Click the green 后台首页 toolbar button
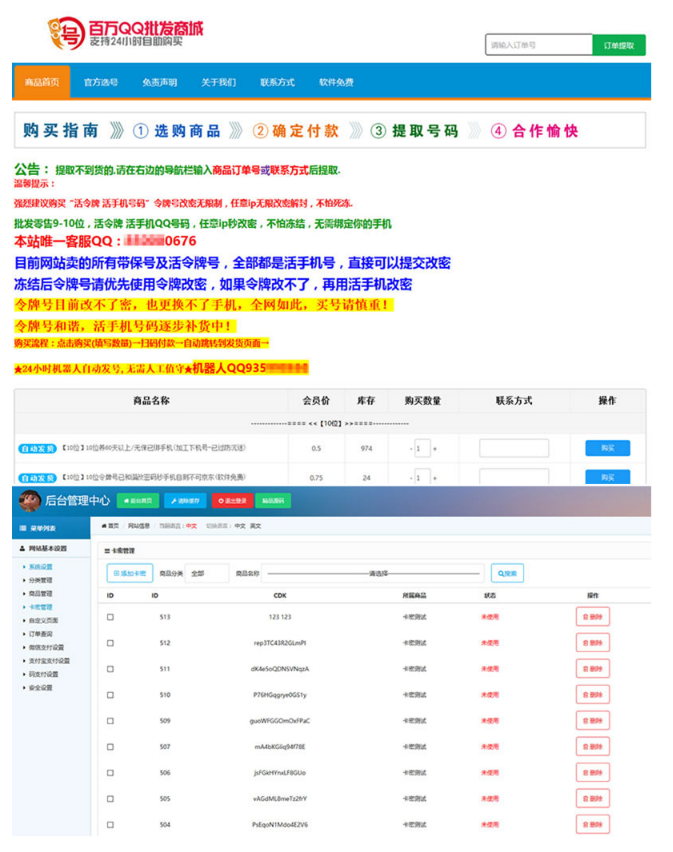Image resolution: width=673 pixels, height=852 pixels. coord(137,500)
